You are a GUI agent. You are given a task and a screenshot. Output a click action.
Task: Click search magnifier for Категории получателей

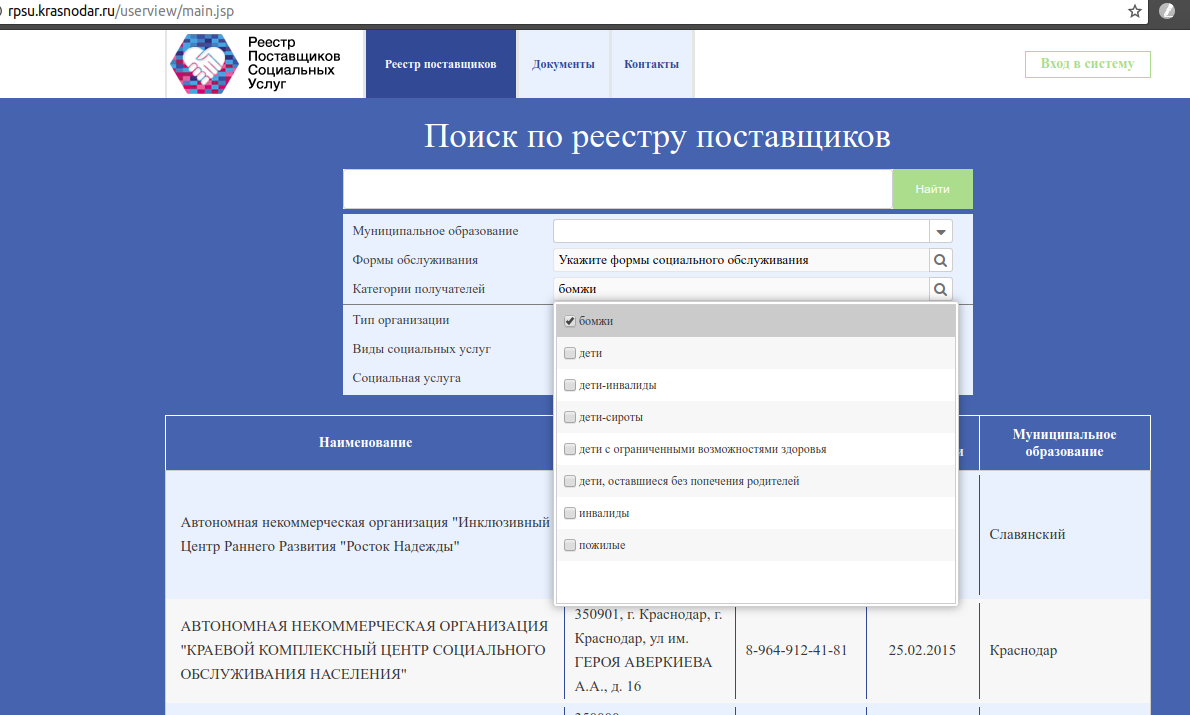click(x=940, y=289)
